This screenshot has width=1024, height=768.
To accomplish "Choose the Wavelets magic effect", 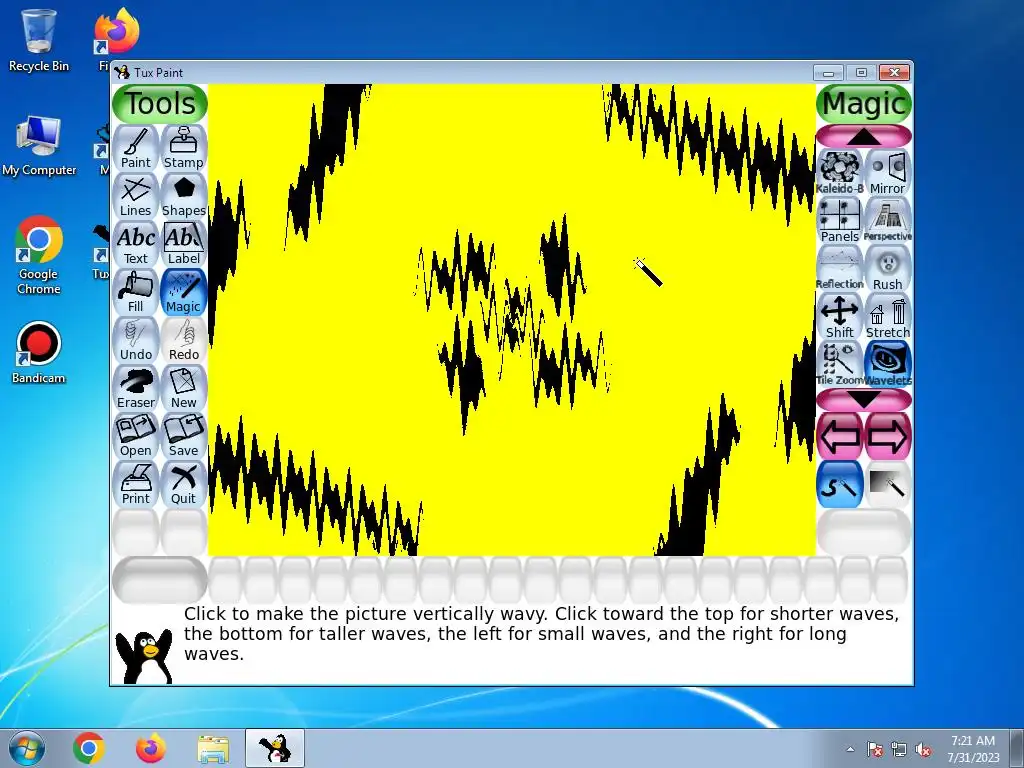I will (x=888, y=364).
